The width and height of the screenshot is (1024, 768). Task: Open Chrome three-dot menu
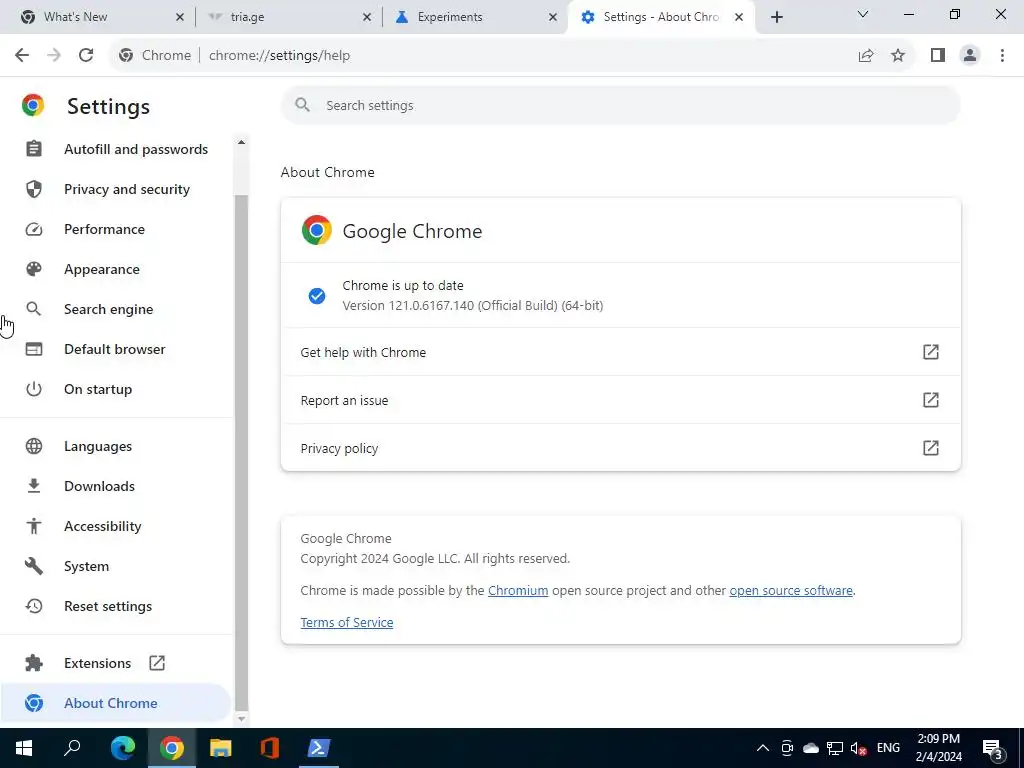point(1002,56)
